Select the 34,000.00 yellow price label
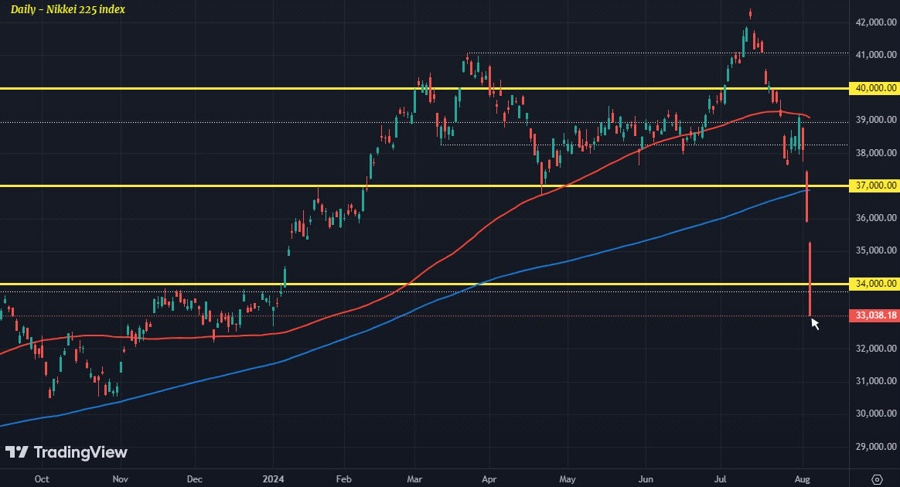This screenshot has height=487, width=900. (x=874, y=284)
